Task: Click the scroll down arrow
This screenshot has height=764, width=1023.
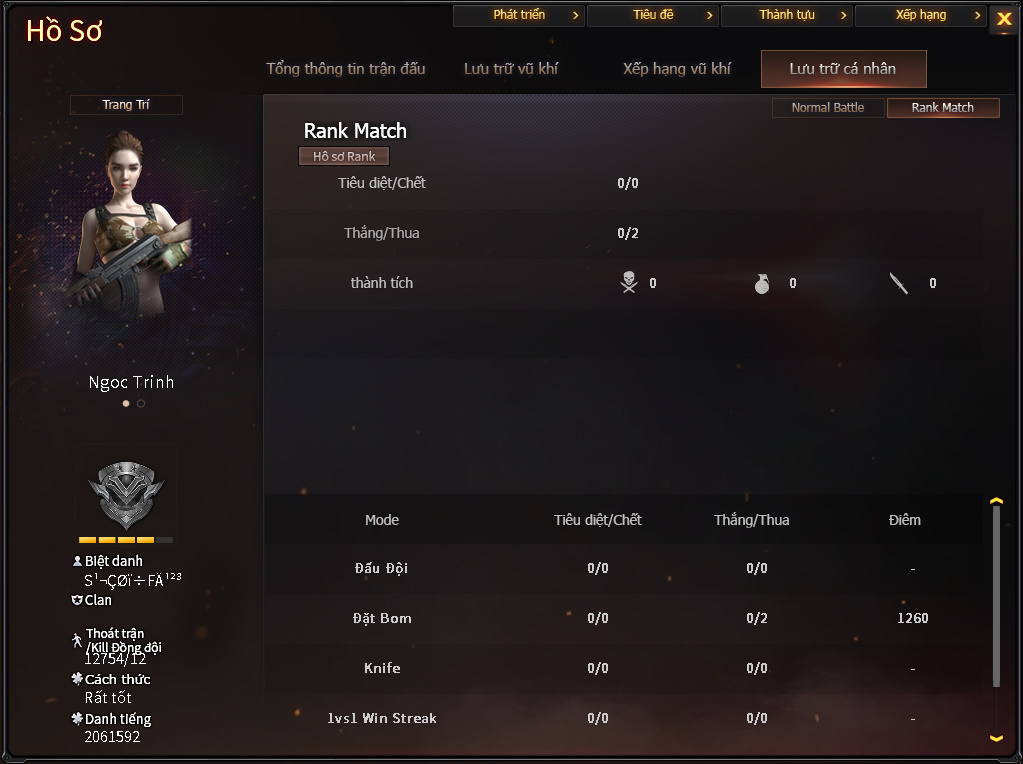Action: click(x=996, y=739)
